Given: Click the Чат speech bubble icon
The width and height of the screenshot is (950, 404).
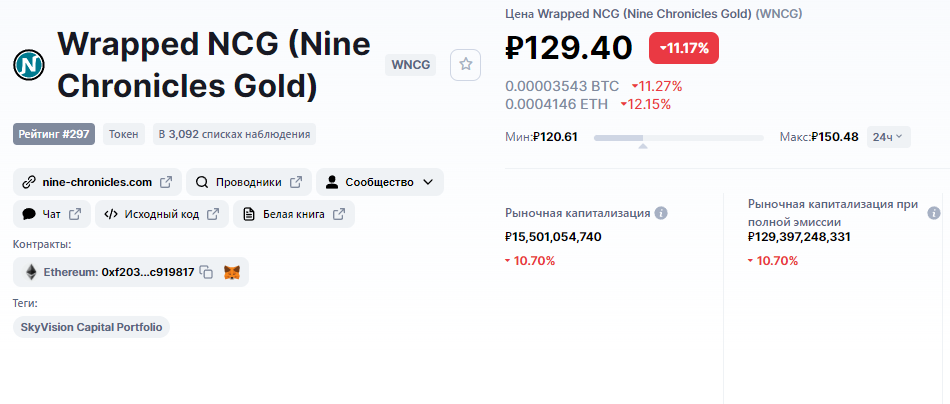Looking at the screenshot, I should pos(28,214).
